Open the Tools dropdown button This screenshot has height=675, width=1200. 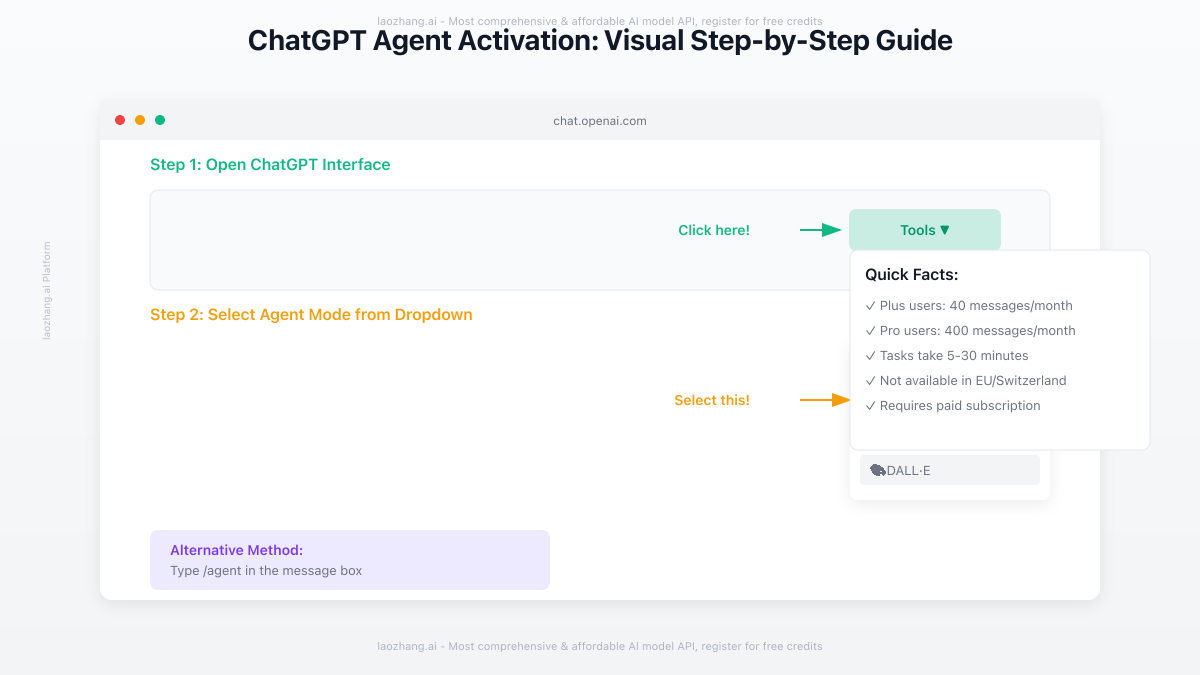925,230
